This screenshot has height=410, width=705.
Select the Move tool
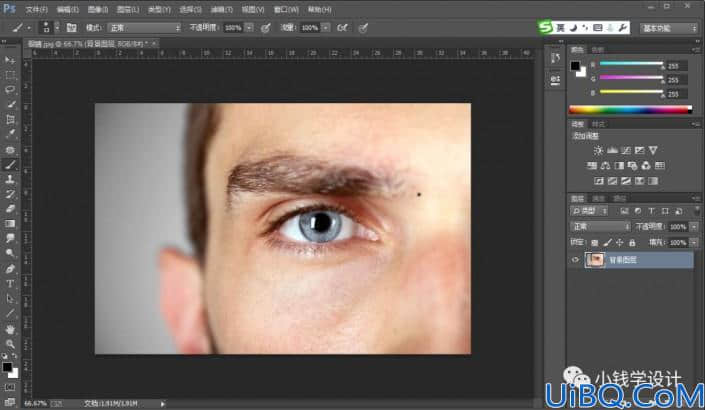click(x=10, y=60)
